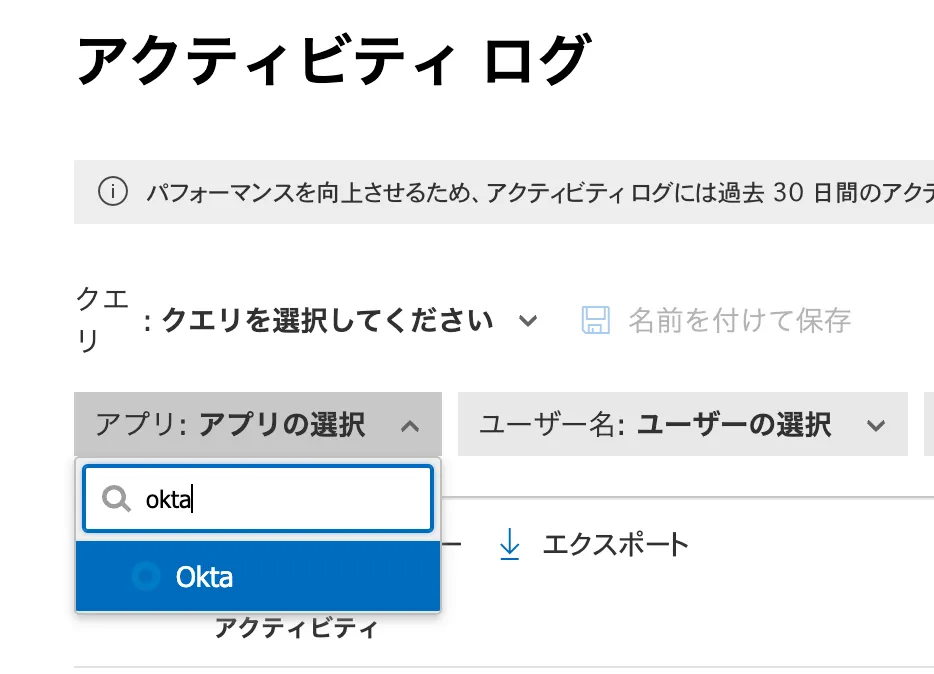Open the ユーザー名: ユーザーの選択 filter
The width and height of the screenshot is (934, 674).
tap(655, 425)
